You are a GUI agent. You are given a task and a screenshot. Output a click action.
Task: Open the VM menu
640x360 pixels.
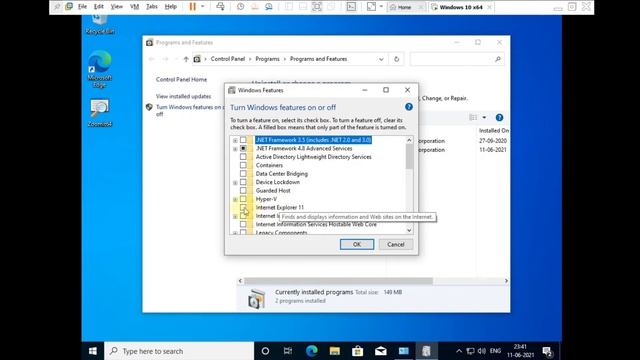pyautogui.click(x=134, y=7)
